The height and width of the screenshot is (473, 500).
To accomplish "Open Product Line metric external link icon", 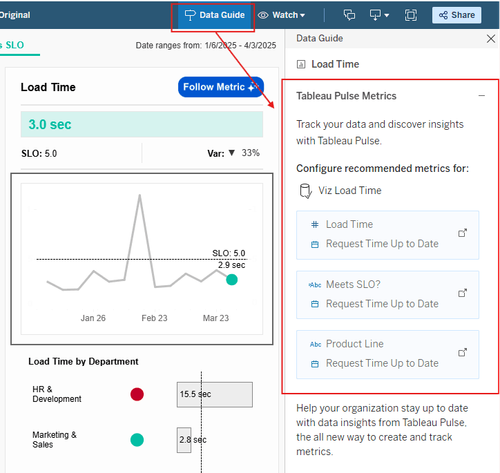I will click(462, 352).
